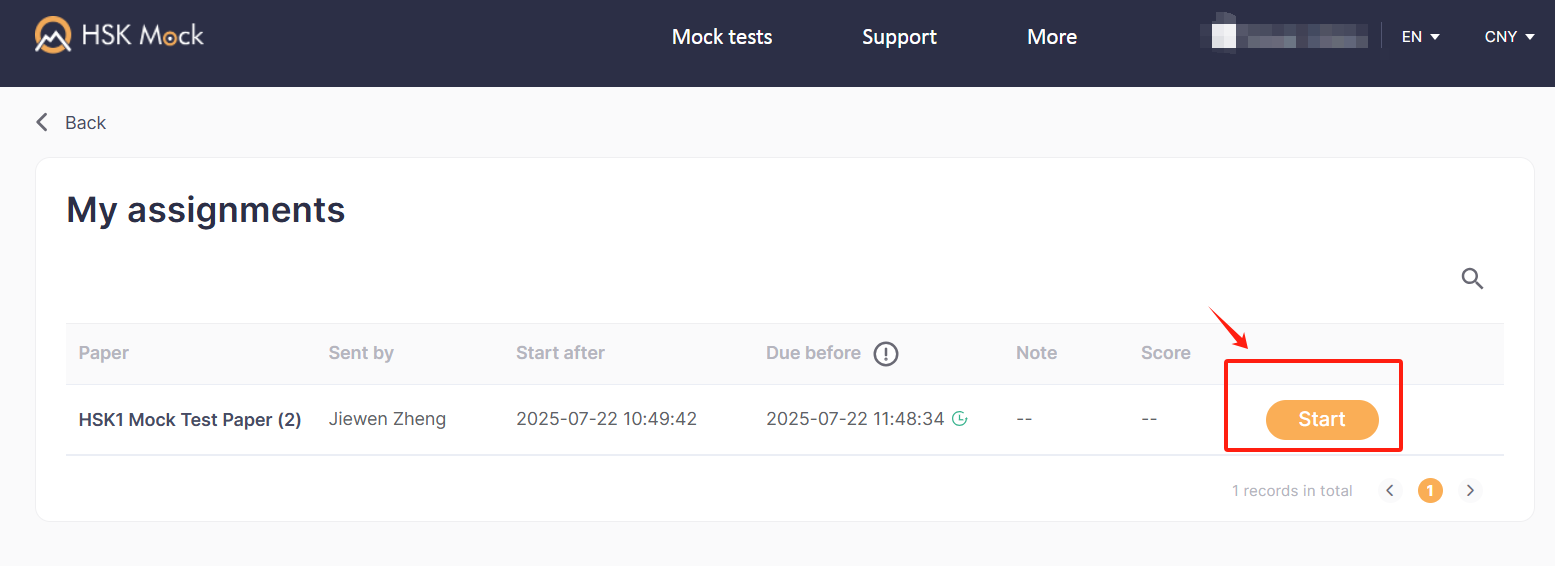Click the Paper column header
The image size is (1555, 566).
tap(104, 353)
